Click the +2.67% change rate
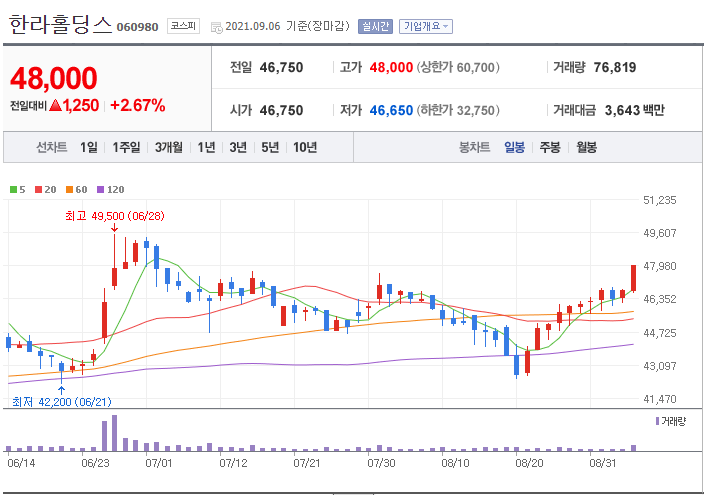The width and height of the screenshot is (704, 495). click(137, 106)
